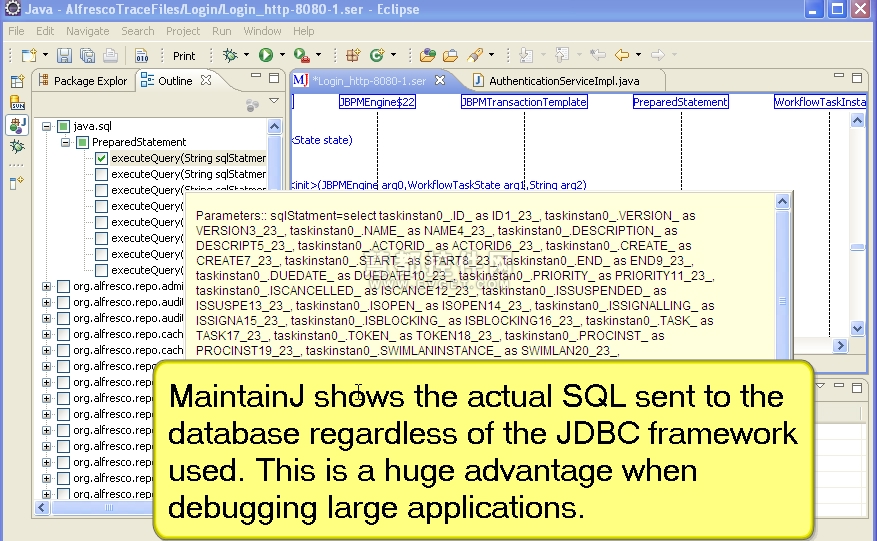Open the Navigate menu
This screenshot has height=541, width=877.
coord(87,31)
